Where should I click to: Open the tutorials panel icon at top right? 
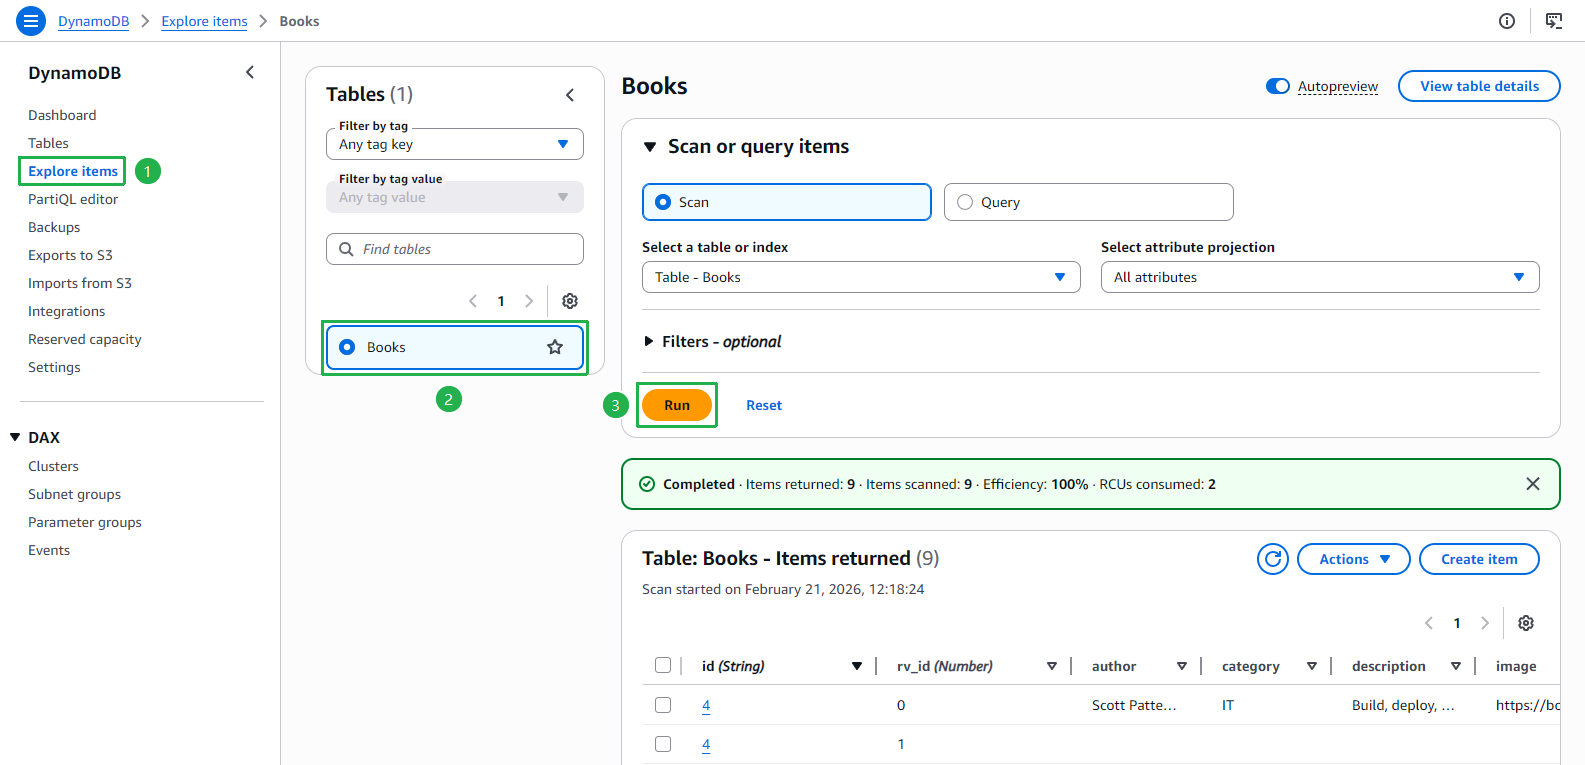pos(1554,21)
